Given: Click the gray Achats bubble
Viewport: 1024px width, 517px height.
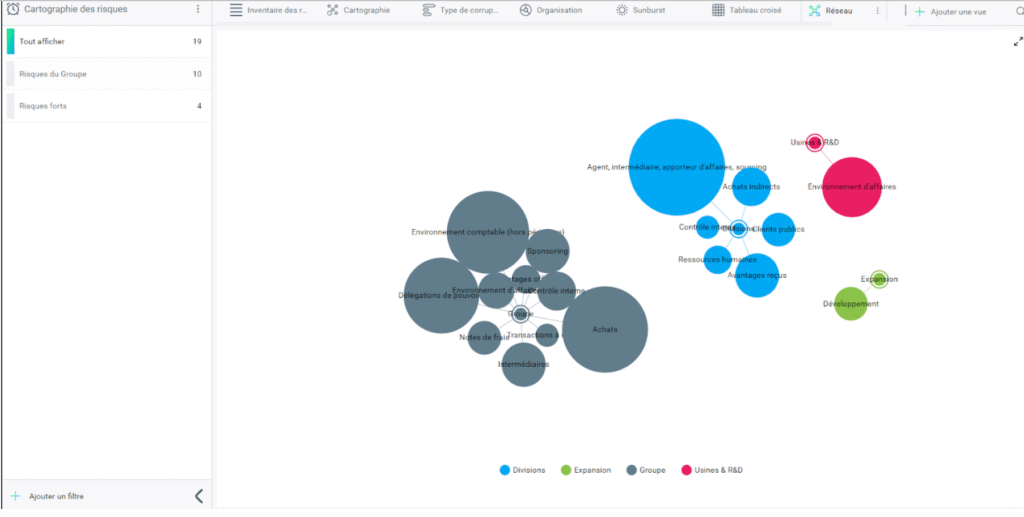Looking at the screenshot, I should click(x=605, y=330).
